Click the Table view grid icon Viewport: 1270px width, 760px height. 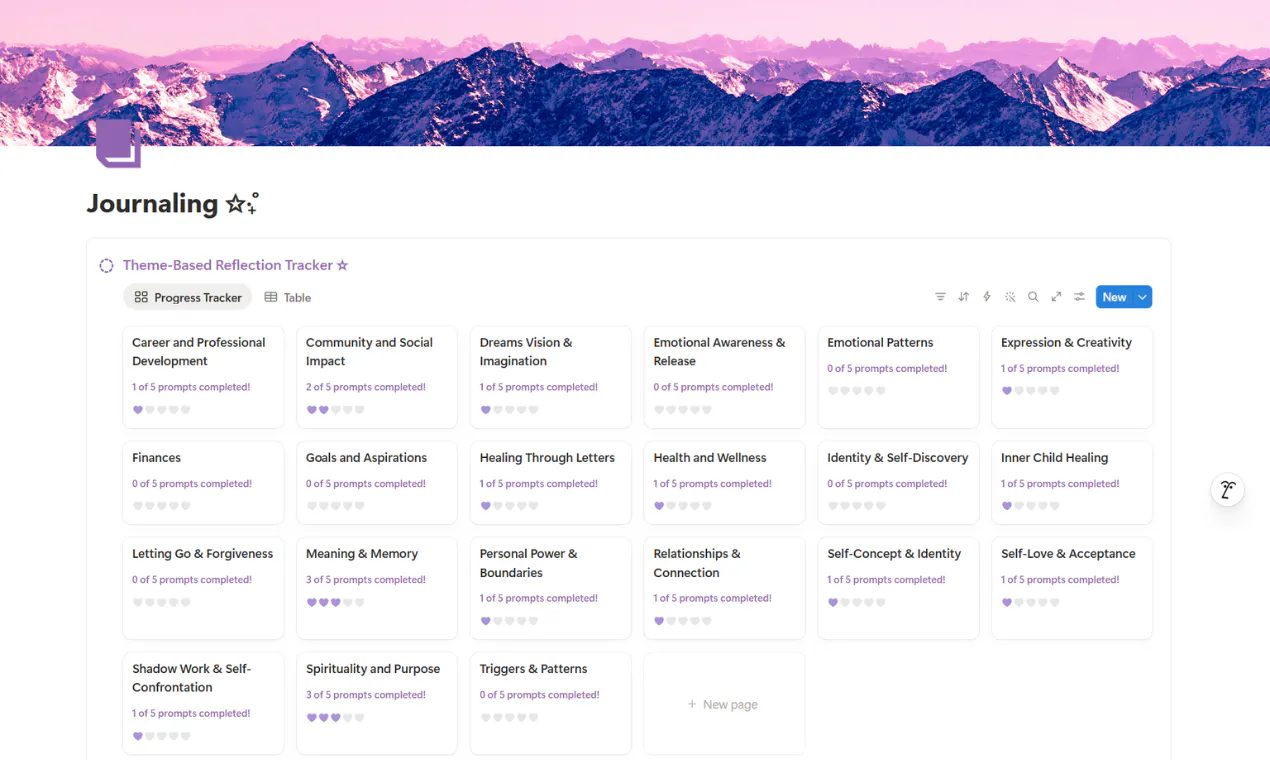coord(271,297)
